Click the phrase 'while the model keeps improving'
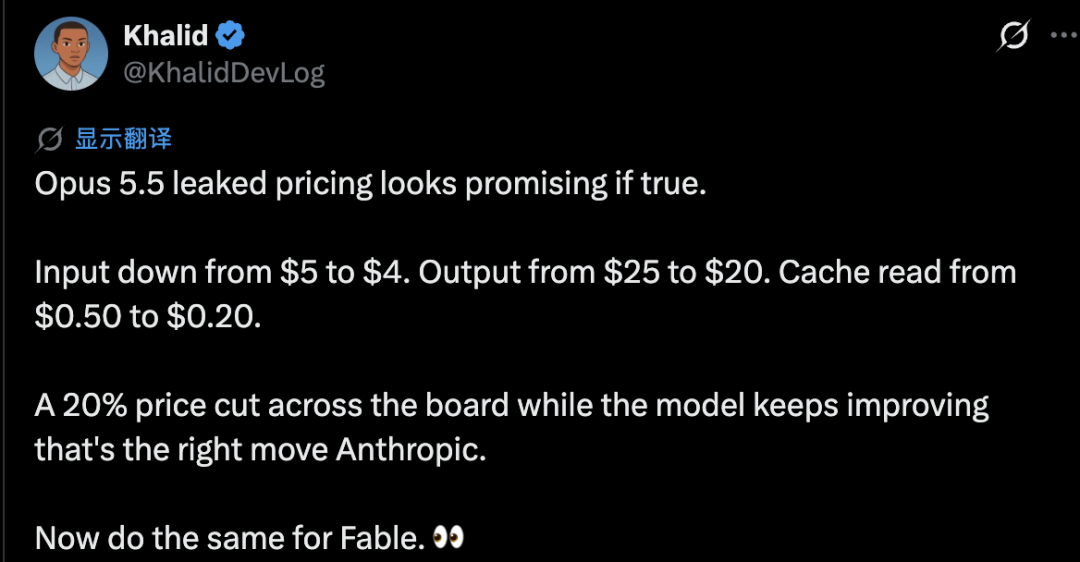The width and height of the screenshot is (1080, 562). [754, 406]
